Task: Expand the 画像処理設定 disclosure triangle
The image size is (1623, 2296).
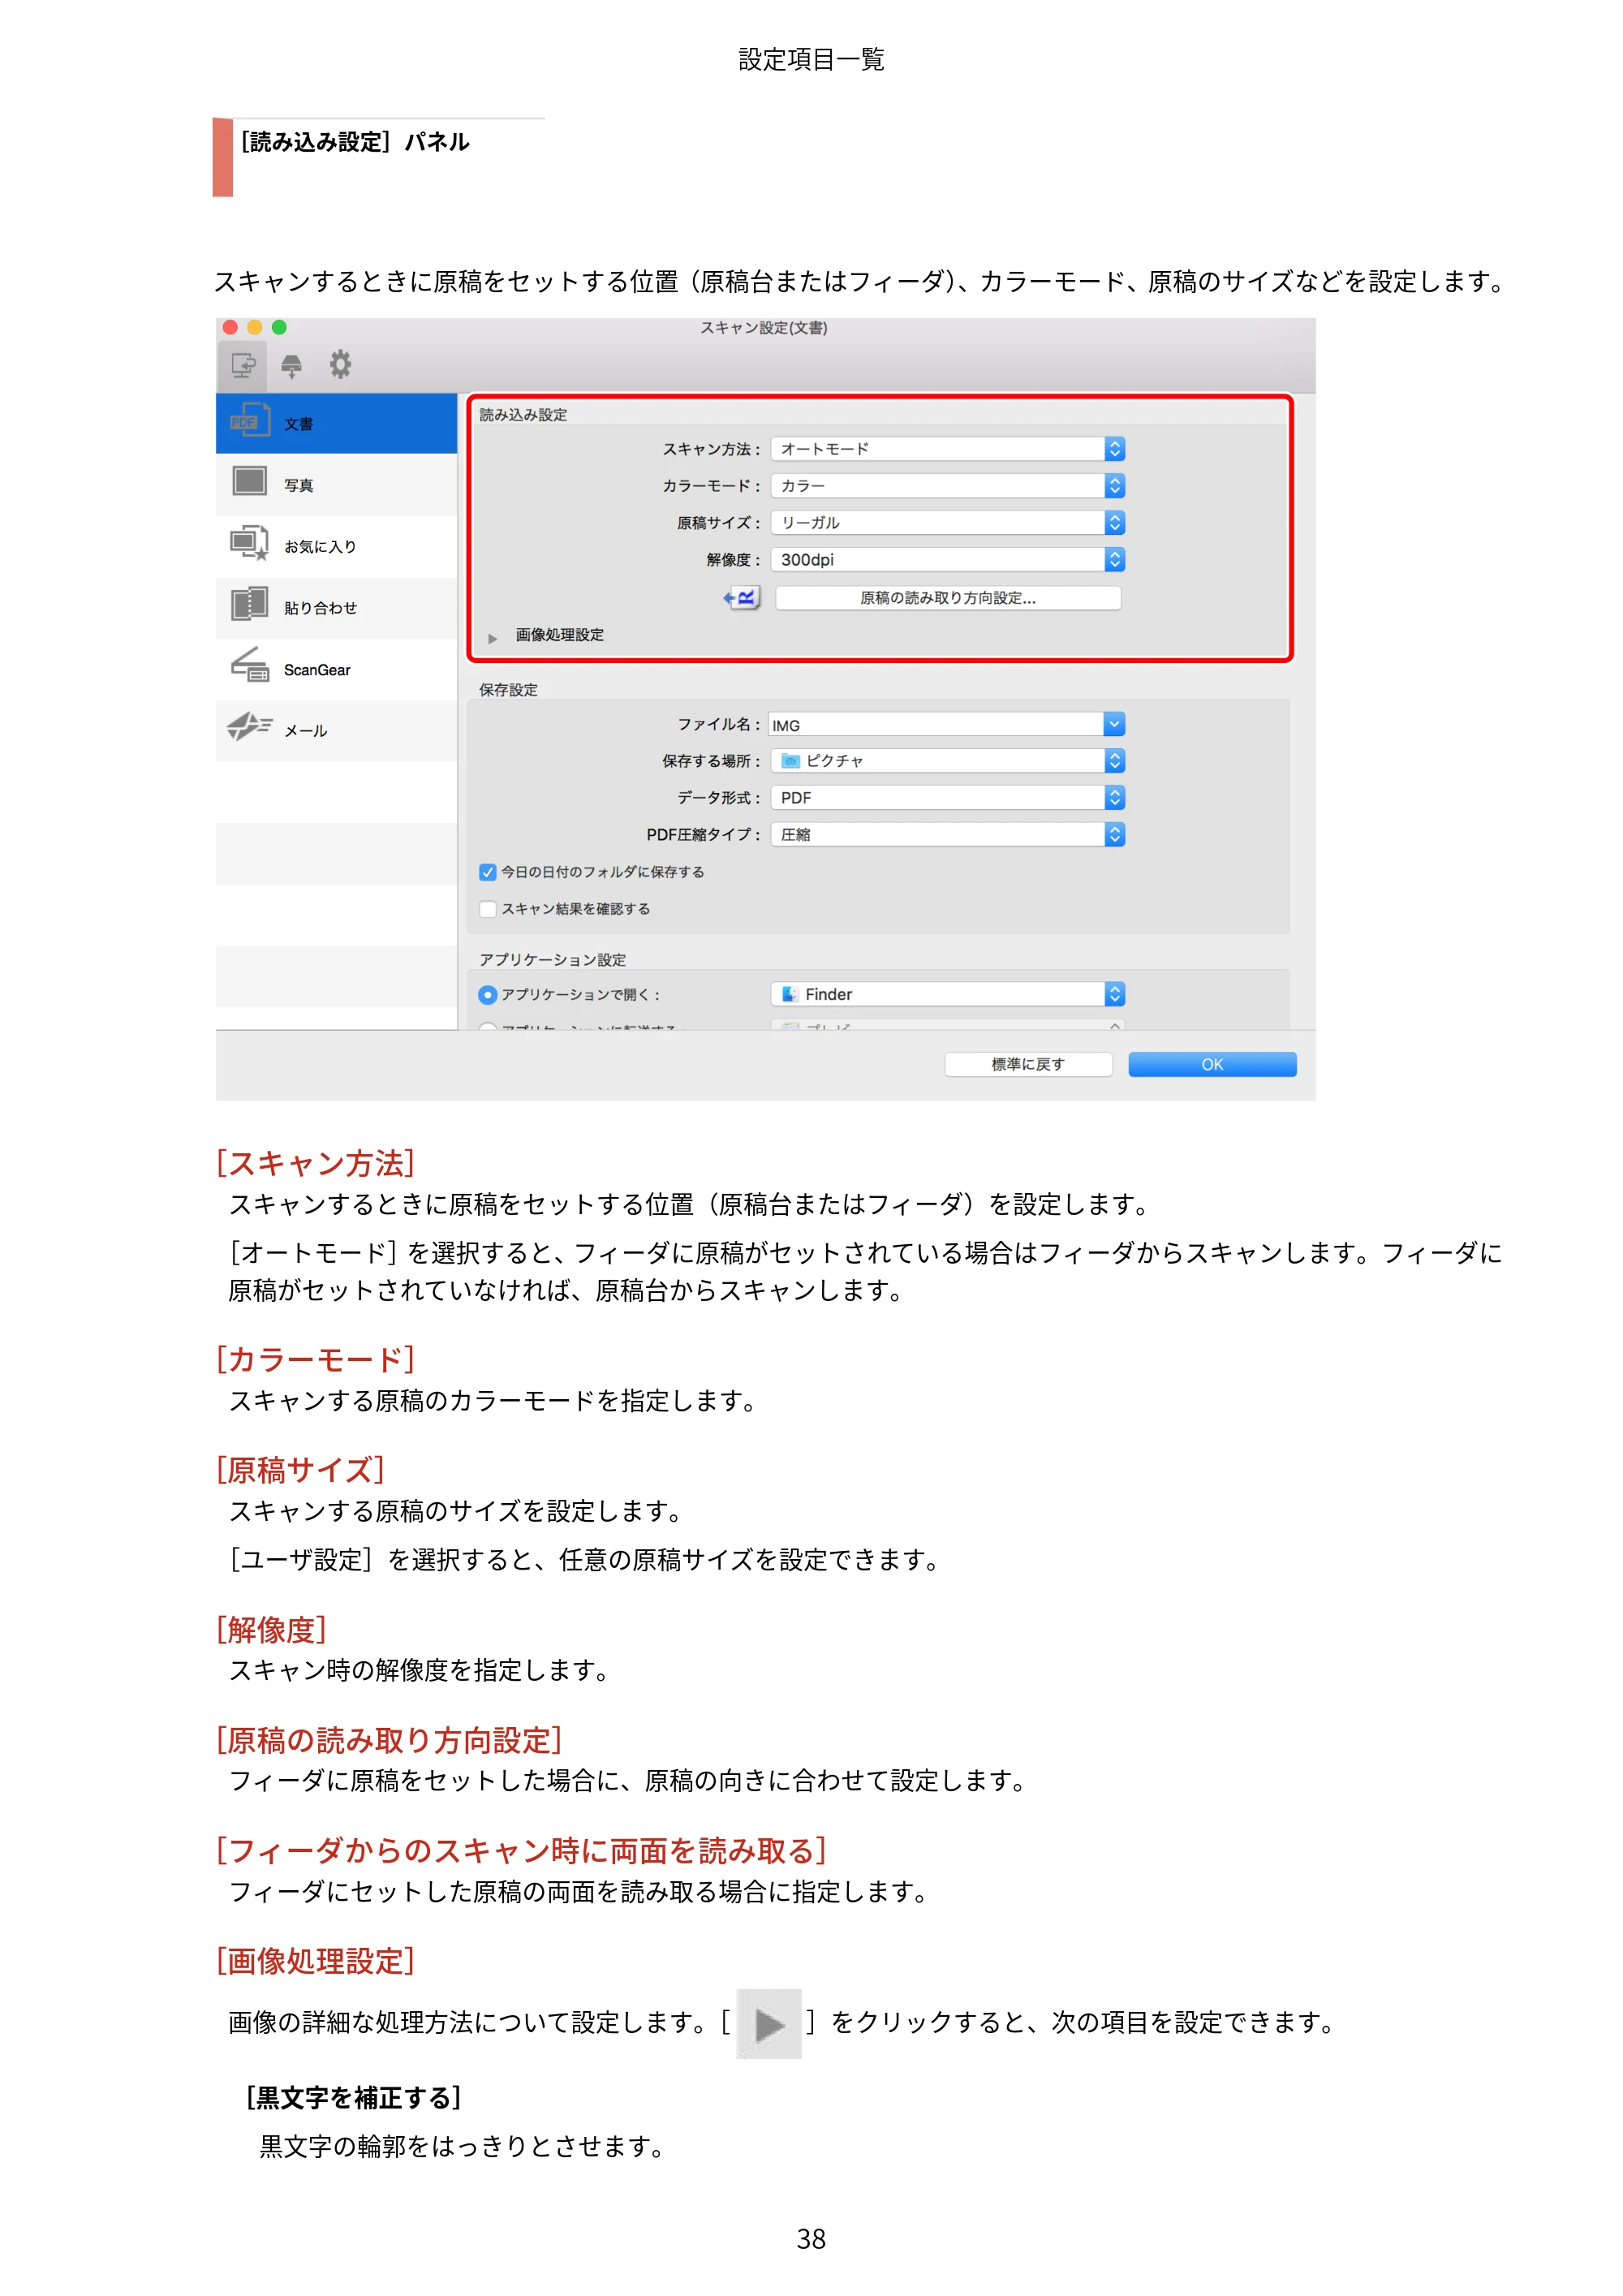Action: (492, 638)
